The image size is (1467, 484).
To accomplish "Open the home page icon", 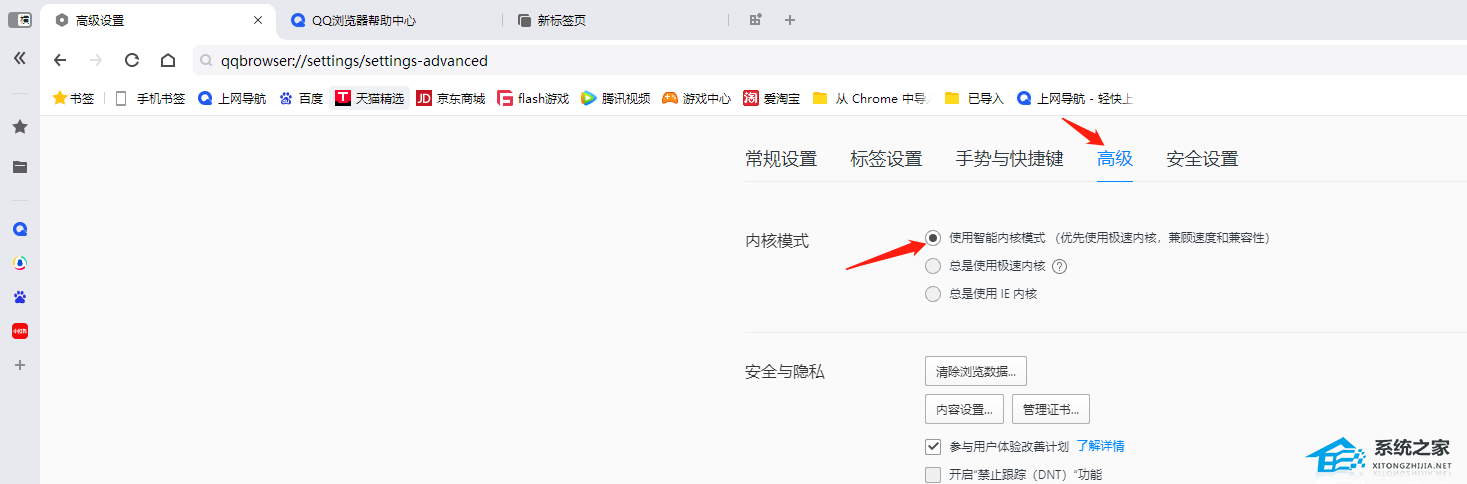I will click(168, 60).
